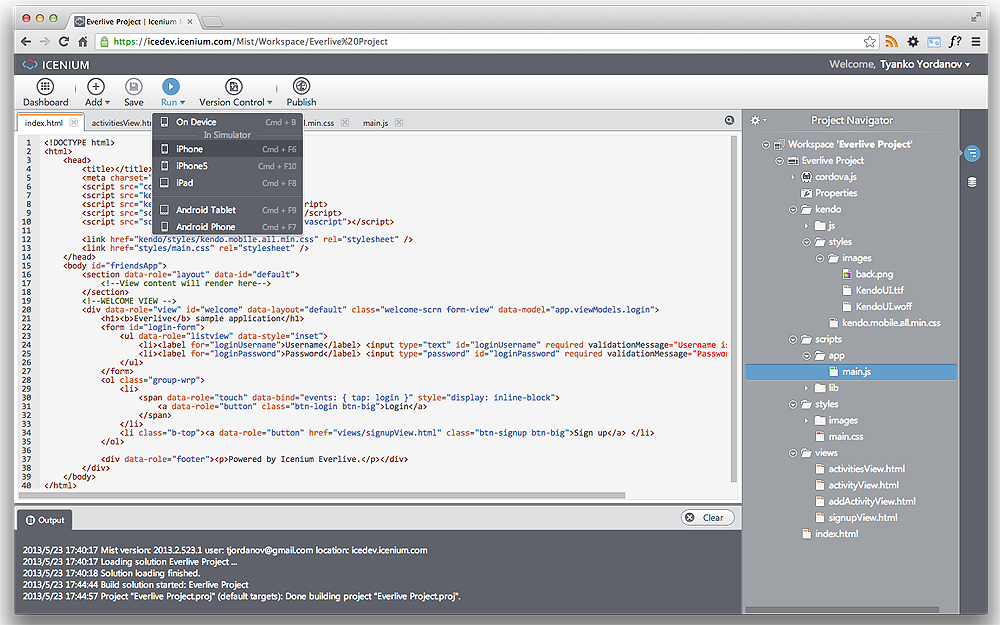Go to the browser home page
This screenshot has width=1000, height=625.
(83, 41)
